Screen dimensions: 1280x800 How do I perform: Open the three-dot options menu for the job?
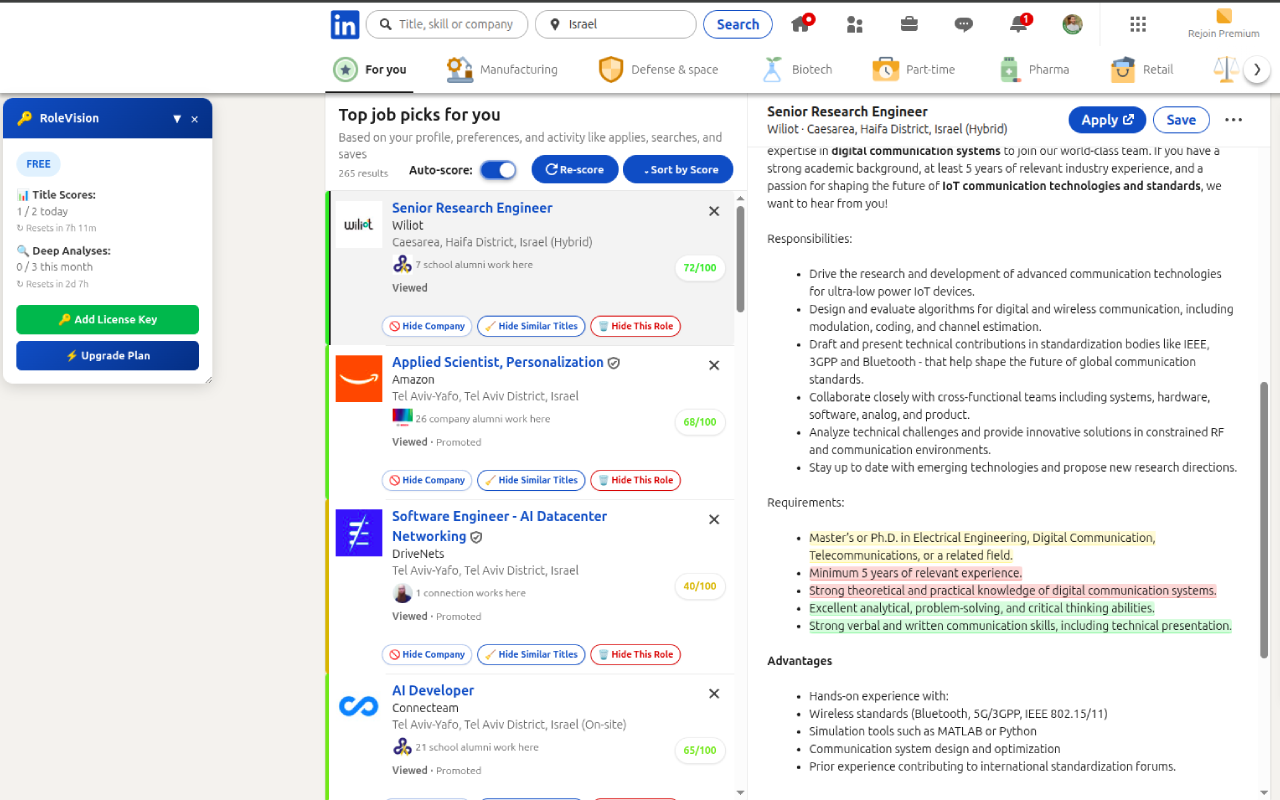pos(1232,119)
